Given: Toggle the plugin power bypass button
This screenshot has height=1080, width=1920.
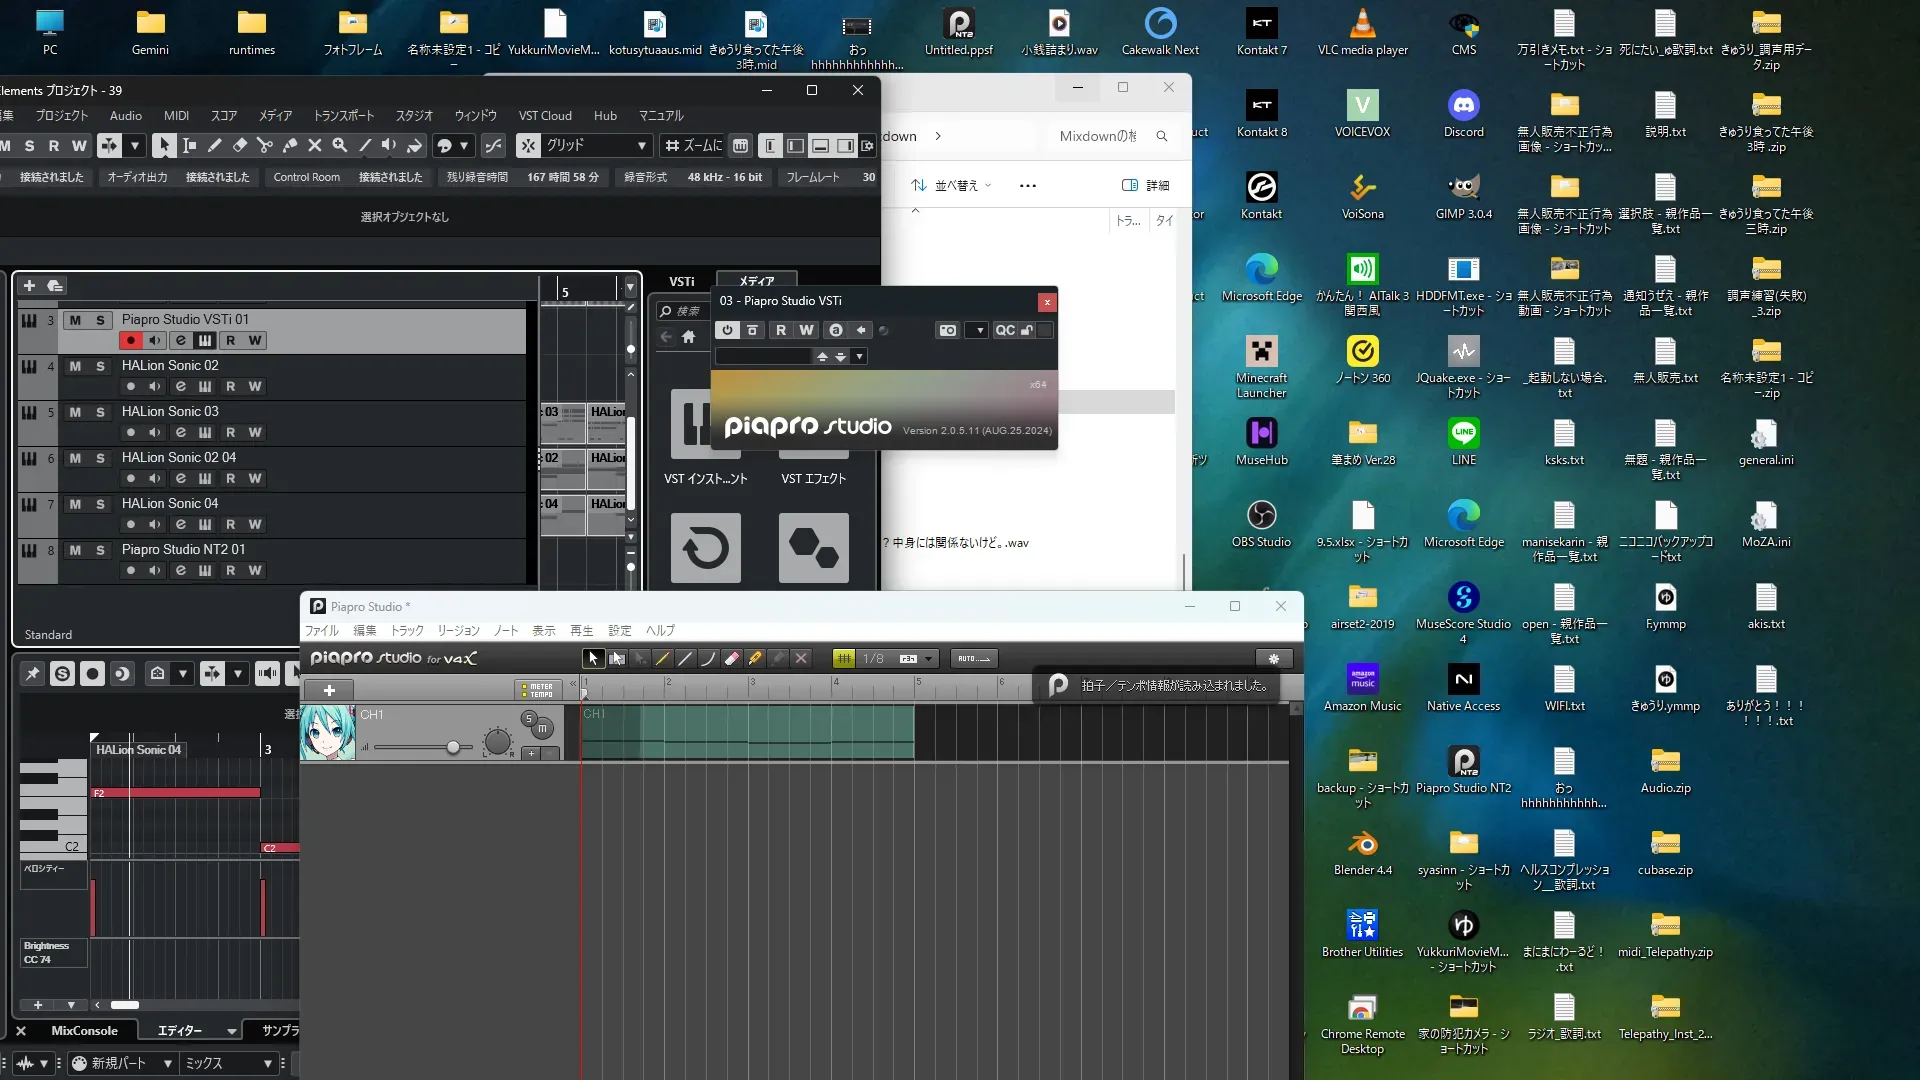Looking at the screenshot, I should (727, 330).
